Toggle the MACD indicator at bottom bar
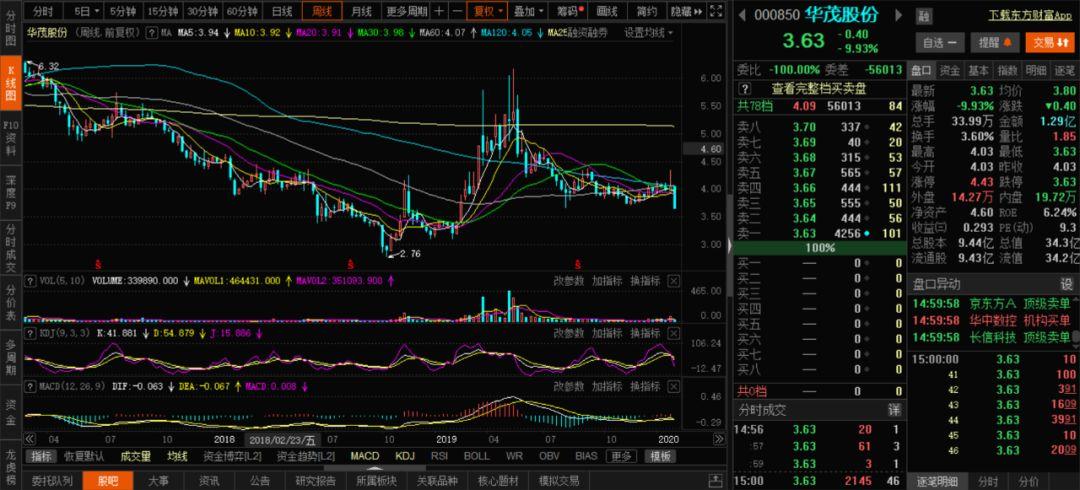Image resolution: width=1080 pixels, height=490 pixels. click(x=364, y=456)
